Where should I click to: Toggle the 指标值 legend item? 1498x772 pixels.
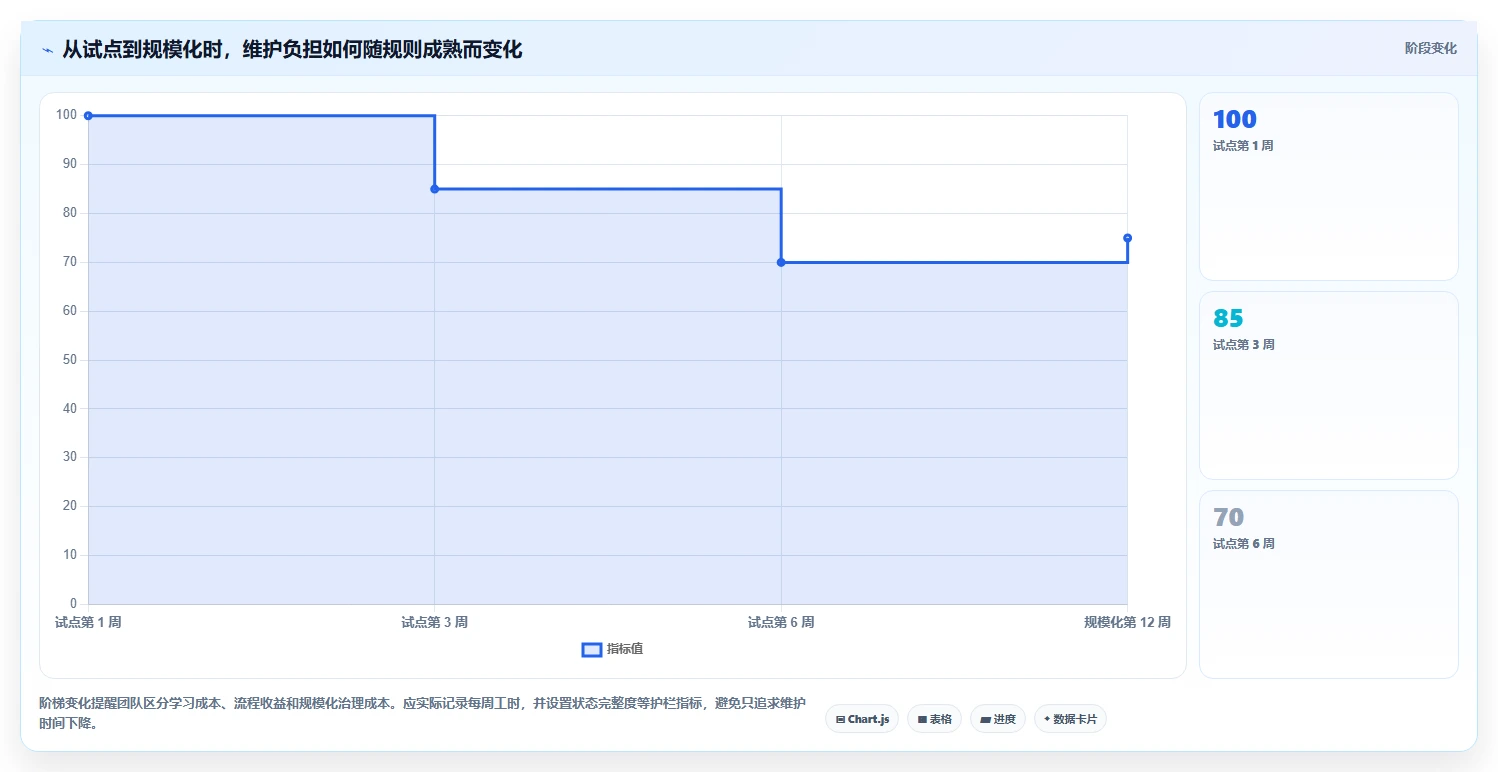click(612, 649)
